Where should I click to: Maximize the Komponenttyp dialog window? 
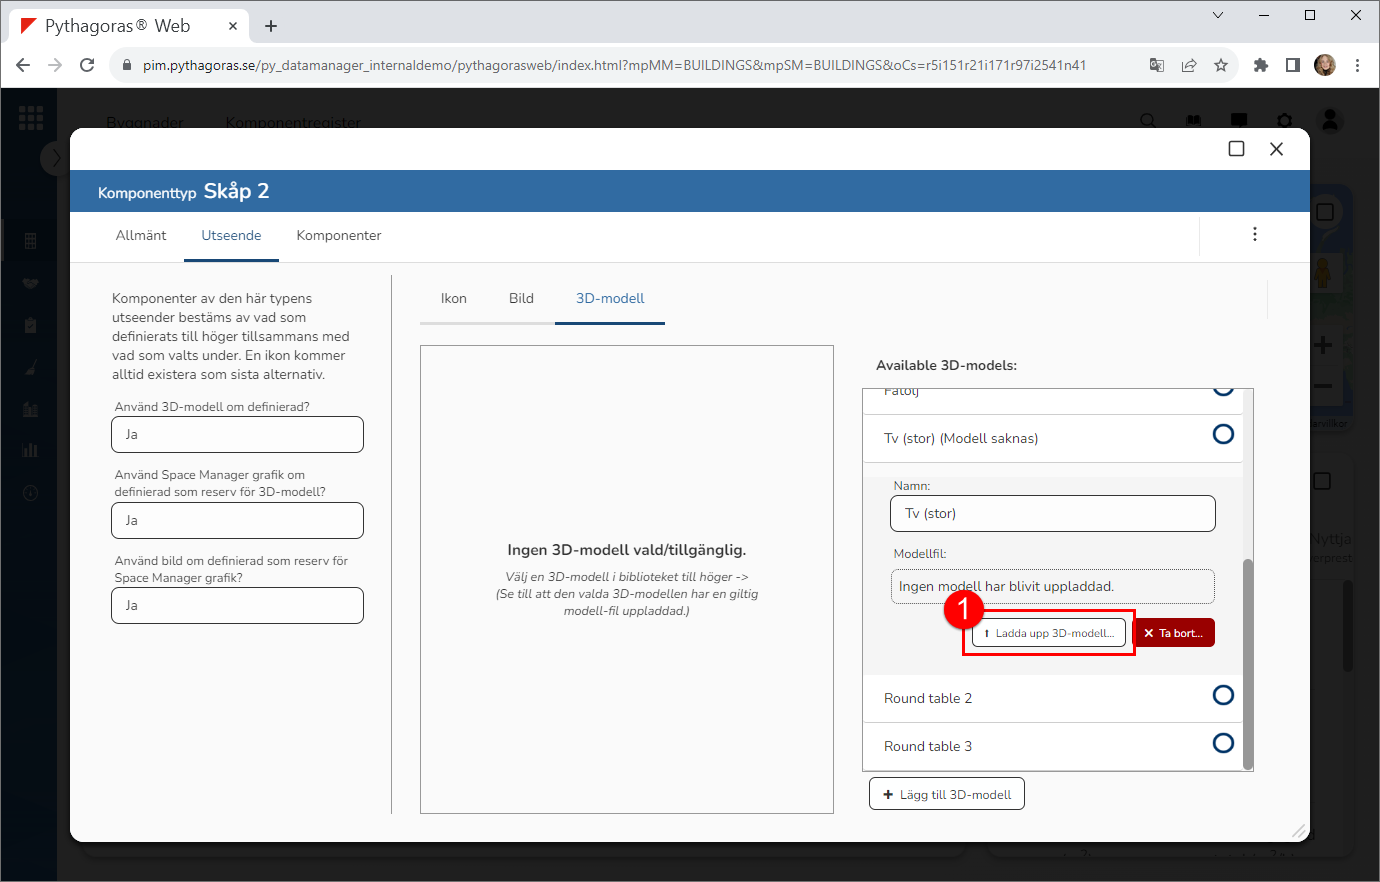(x=1236, y=149)
